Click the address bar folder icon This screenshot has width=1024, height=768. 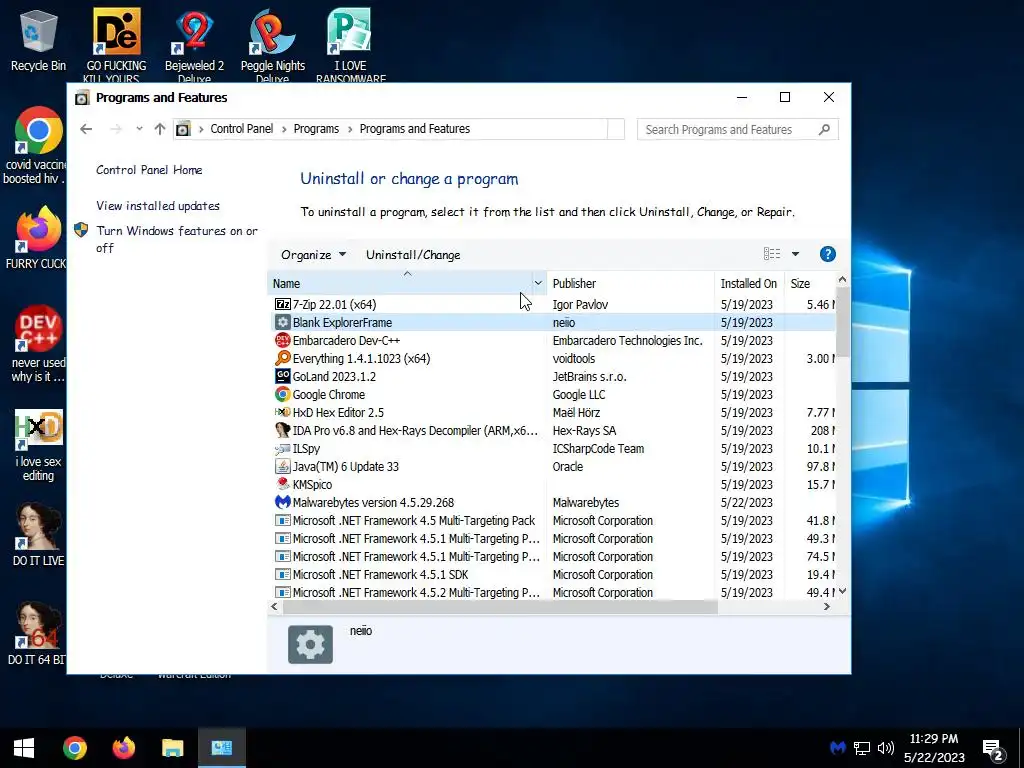(x=184, y=129)
